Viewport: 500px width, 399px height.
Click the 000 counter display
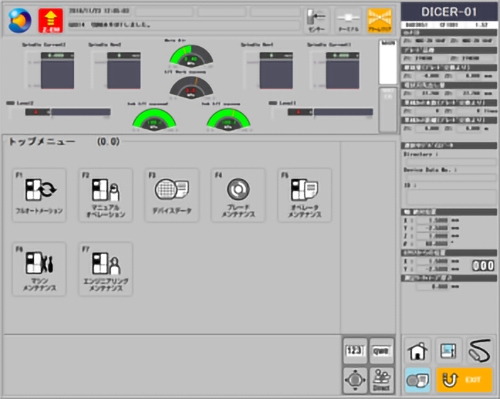click(483, 266)
